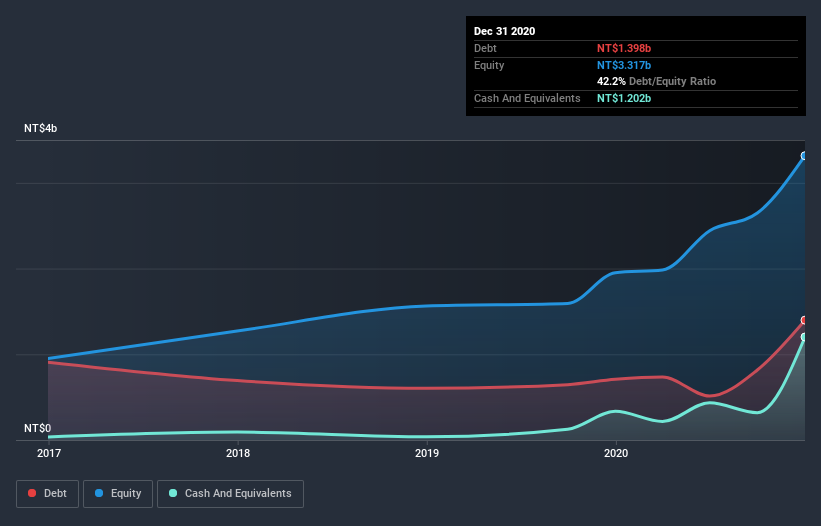Click the blue Equity legend dot

(99, 493)
